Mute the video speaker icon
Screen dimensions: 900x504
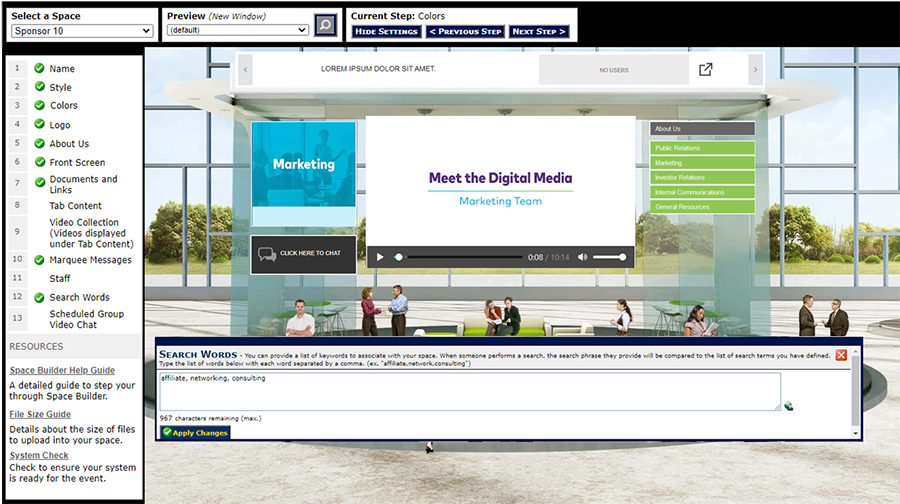(582, 257)
